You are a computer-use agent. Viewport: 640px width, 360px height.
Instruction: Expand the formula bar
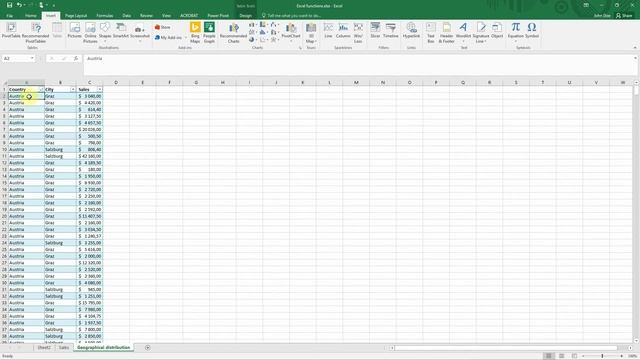tap(635, 58)
